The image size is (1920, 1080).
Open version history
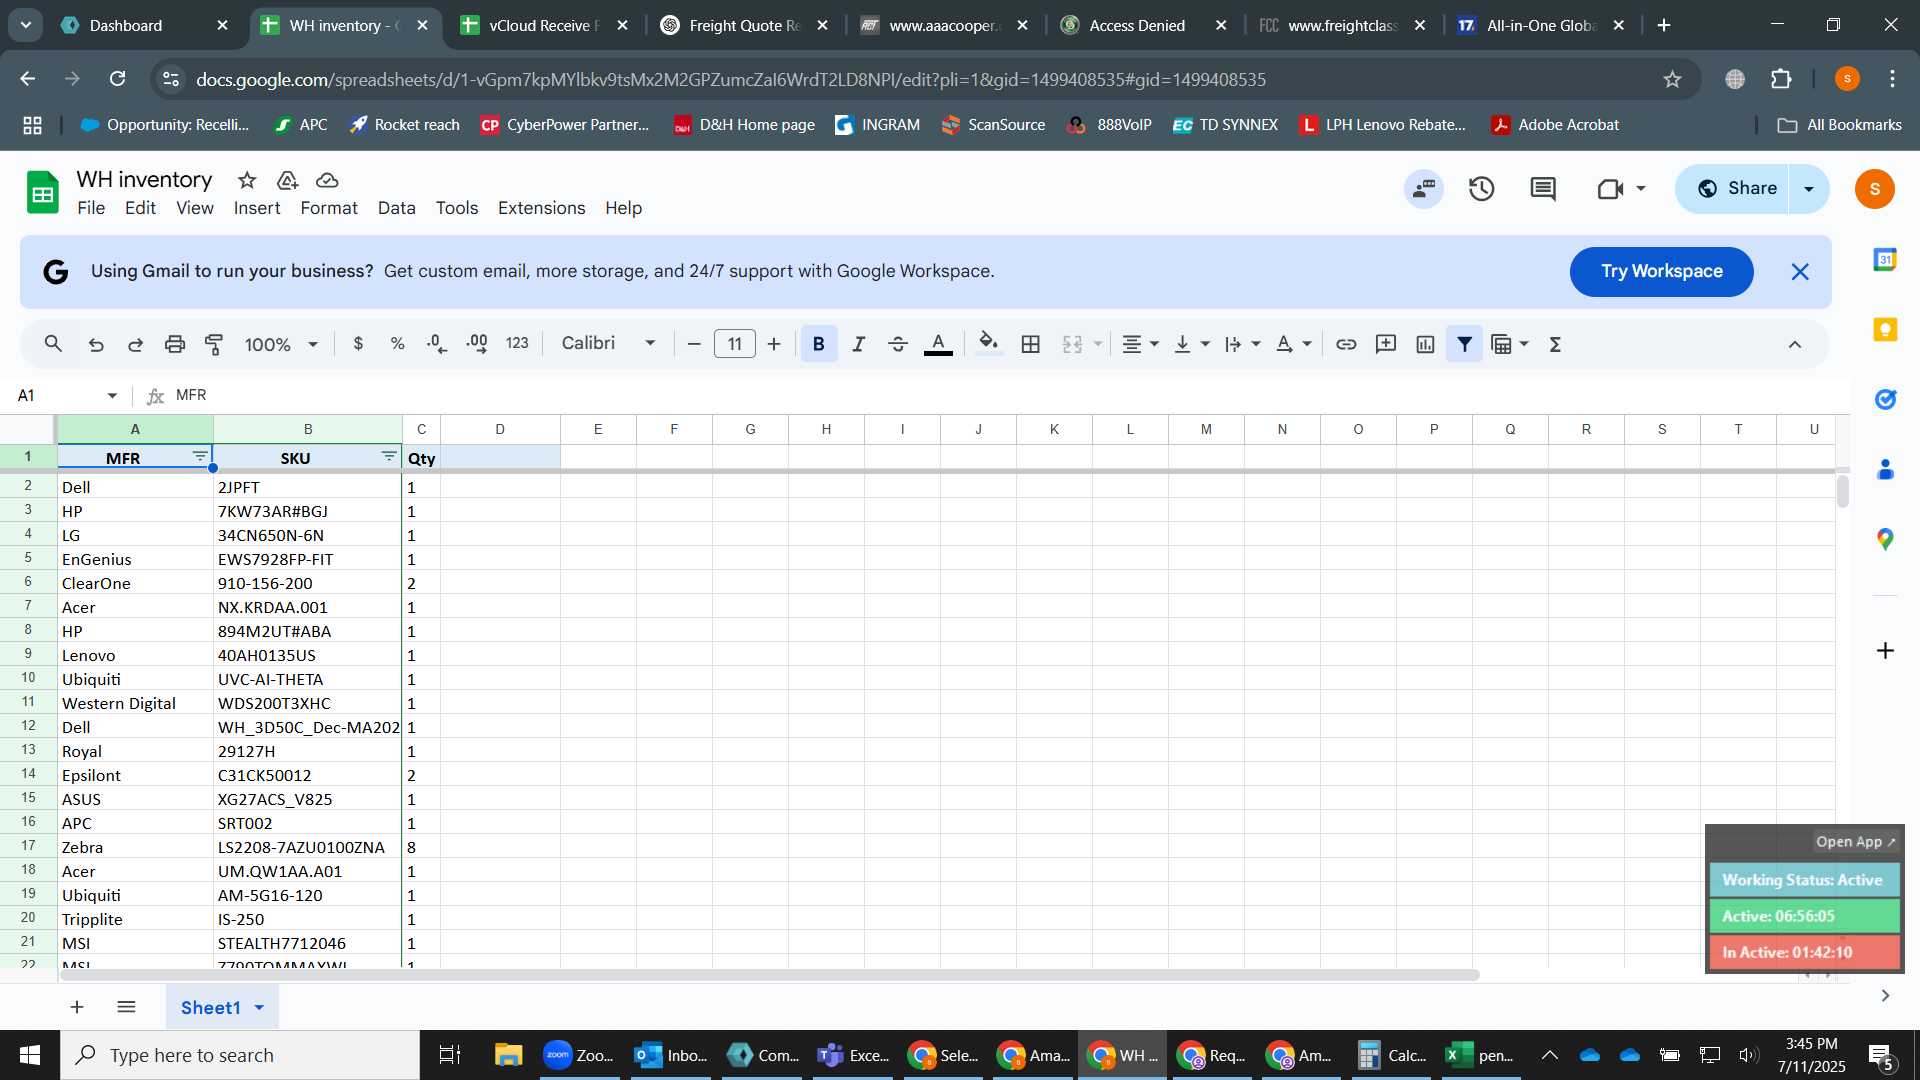click(1481, 189)
